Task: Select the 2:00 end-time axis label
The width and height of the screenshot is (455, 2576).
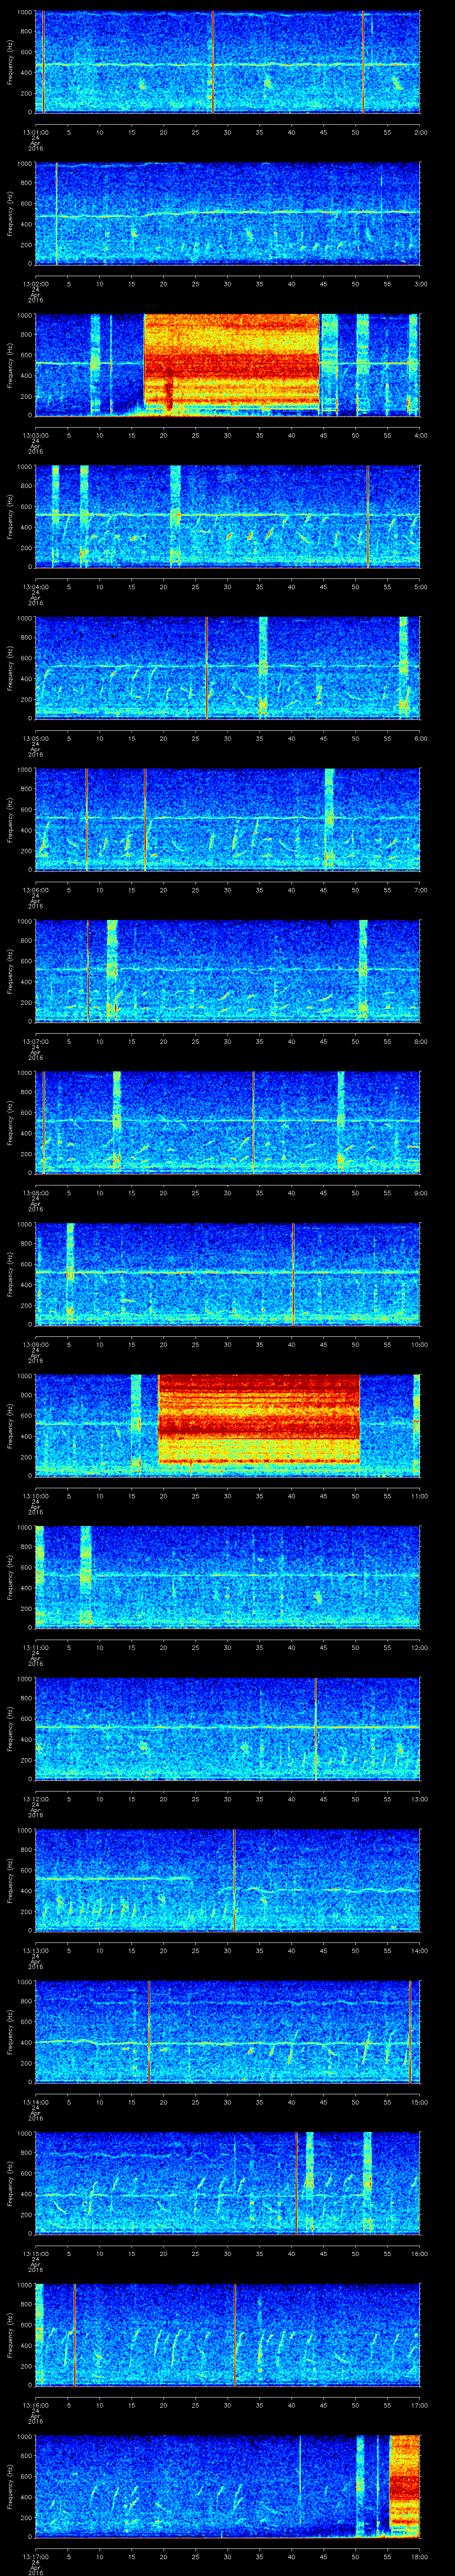Action: click(x=420, y=131)
